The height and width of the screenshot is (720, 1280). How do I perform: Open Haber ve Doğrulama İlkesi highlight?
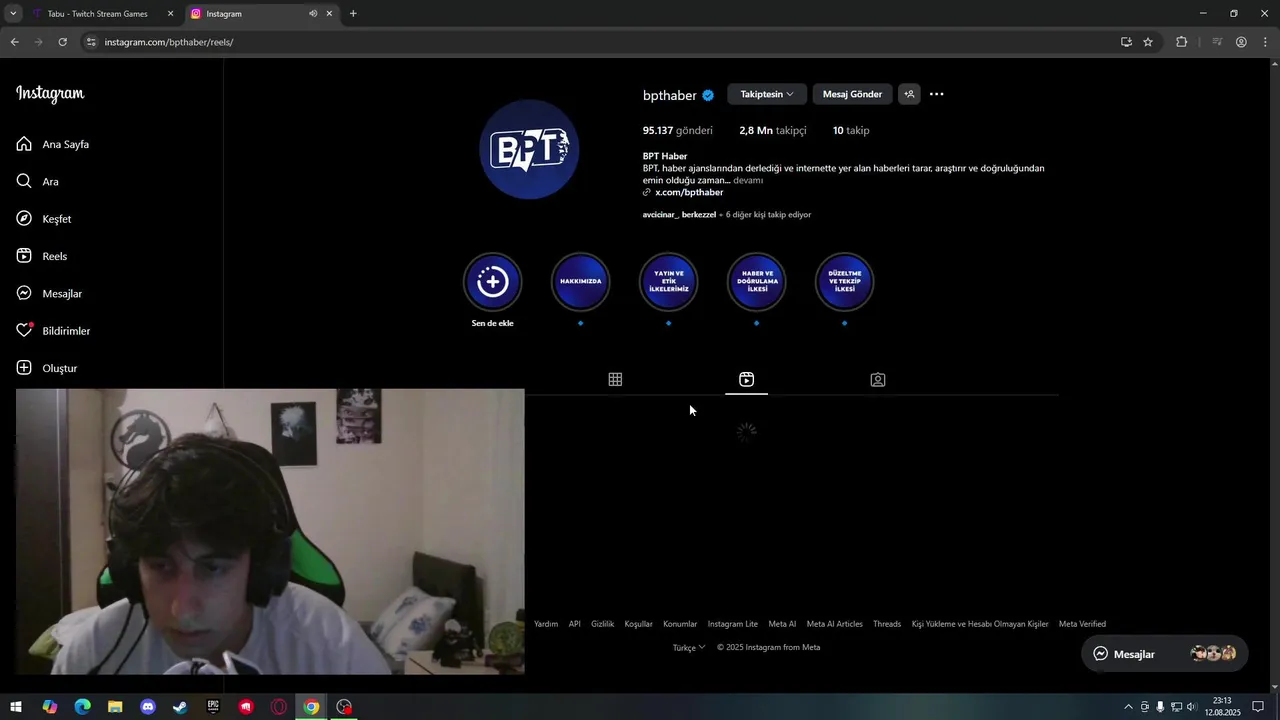click(756, 282)
